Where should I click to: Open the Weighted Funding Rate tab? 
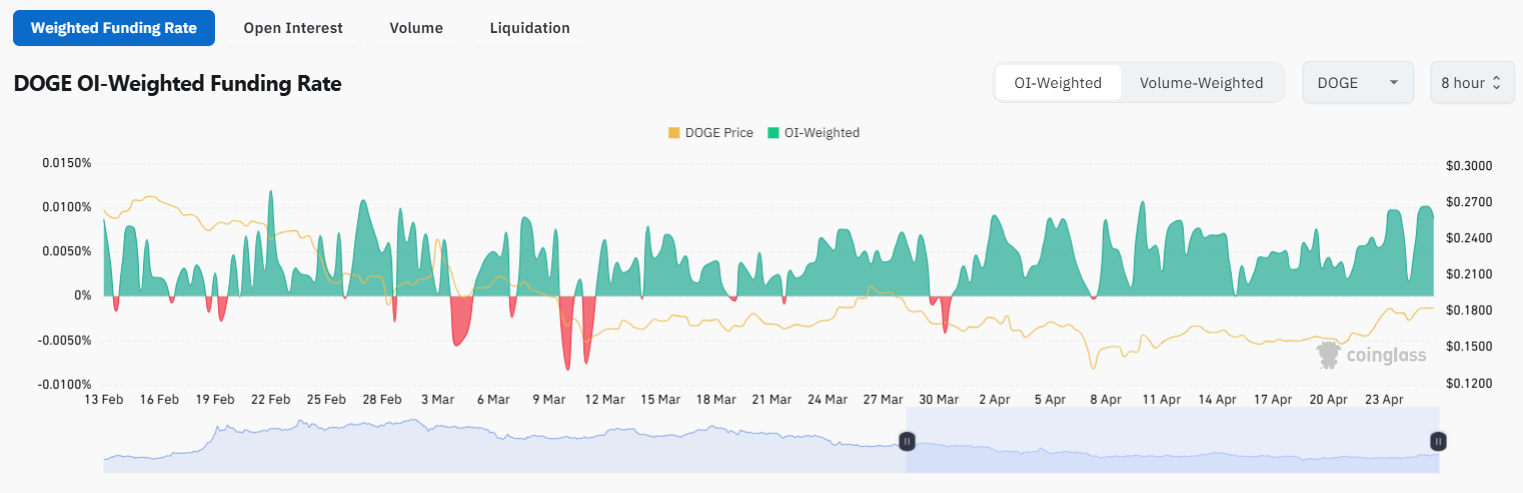click(x=114, y=28)
